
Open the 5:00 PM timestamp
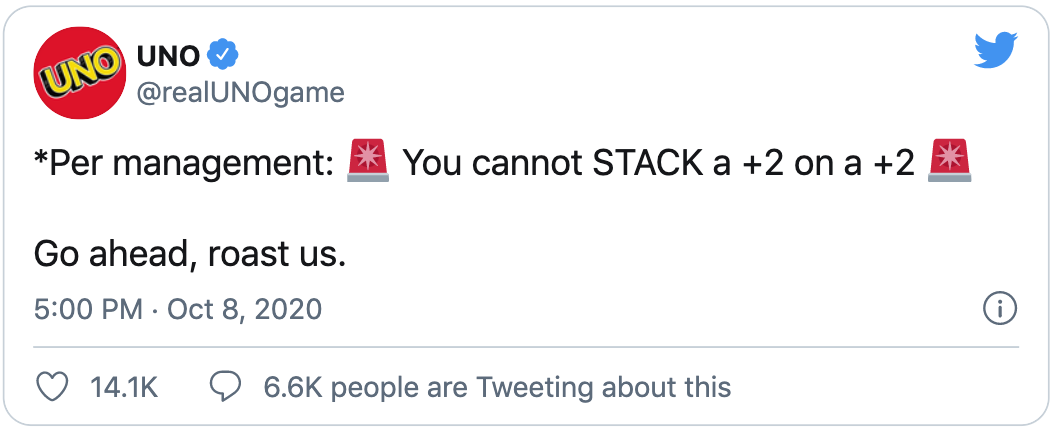[88, 310]
